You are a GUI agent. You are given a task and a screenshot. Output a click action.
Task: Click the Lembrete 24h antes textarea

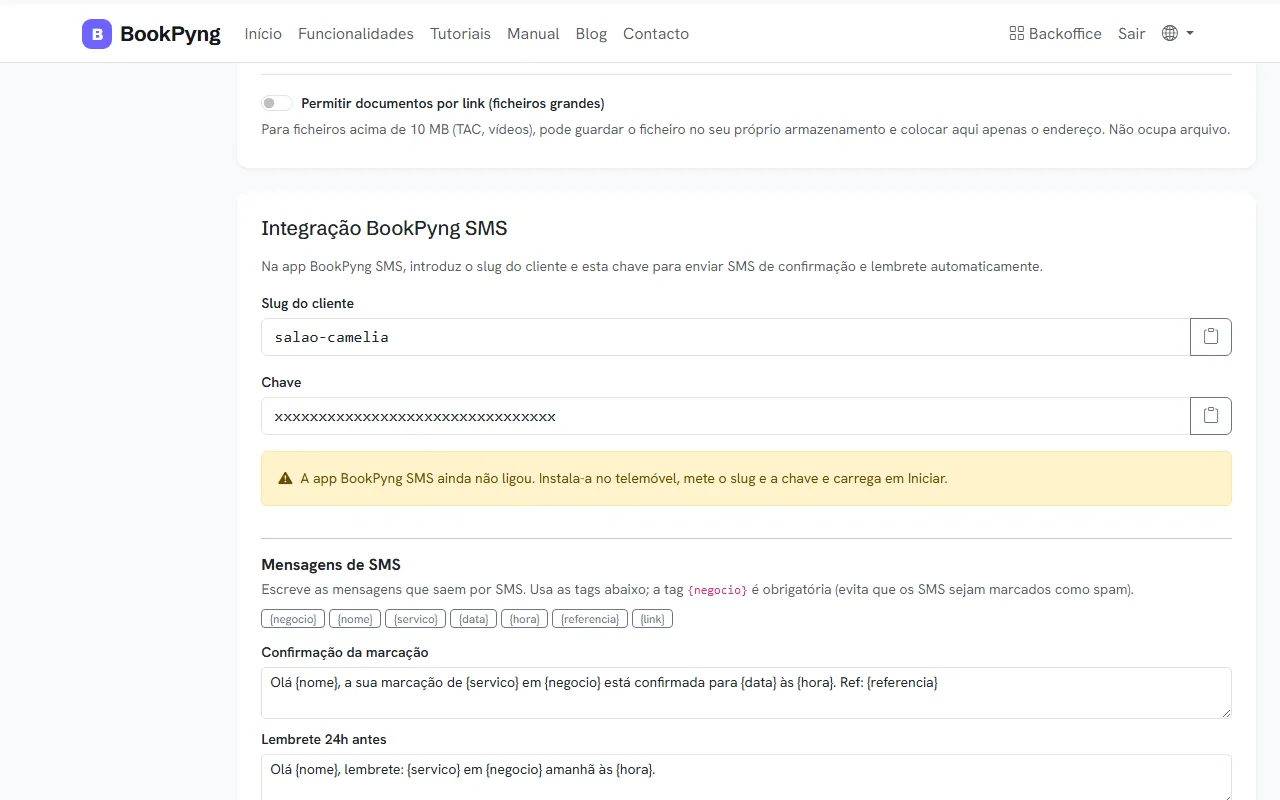[x=746, y=777]
